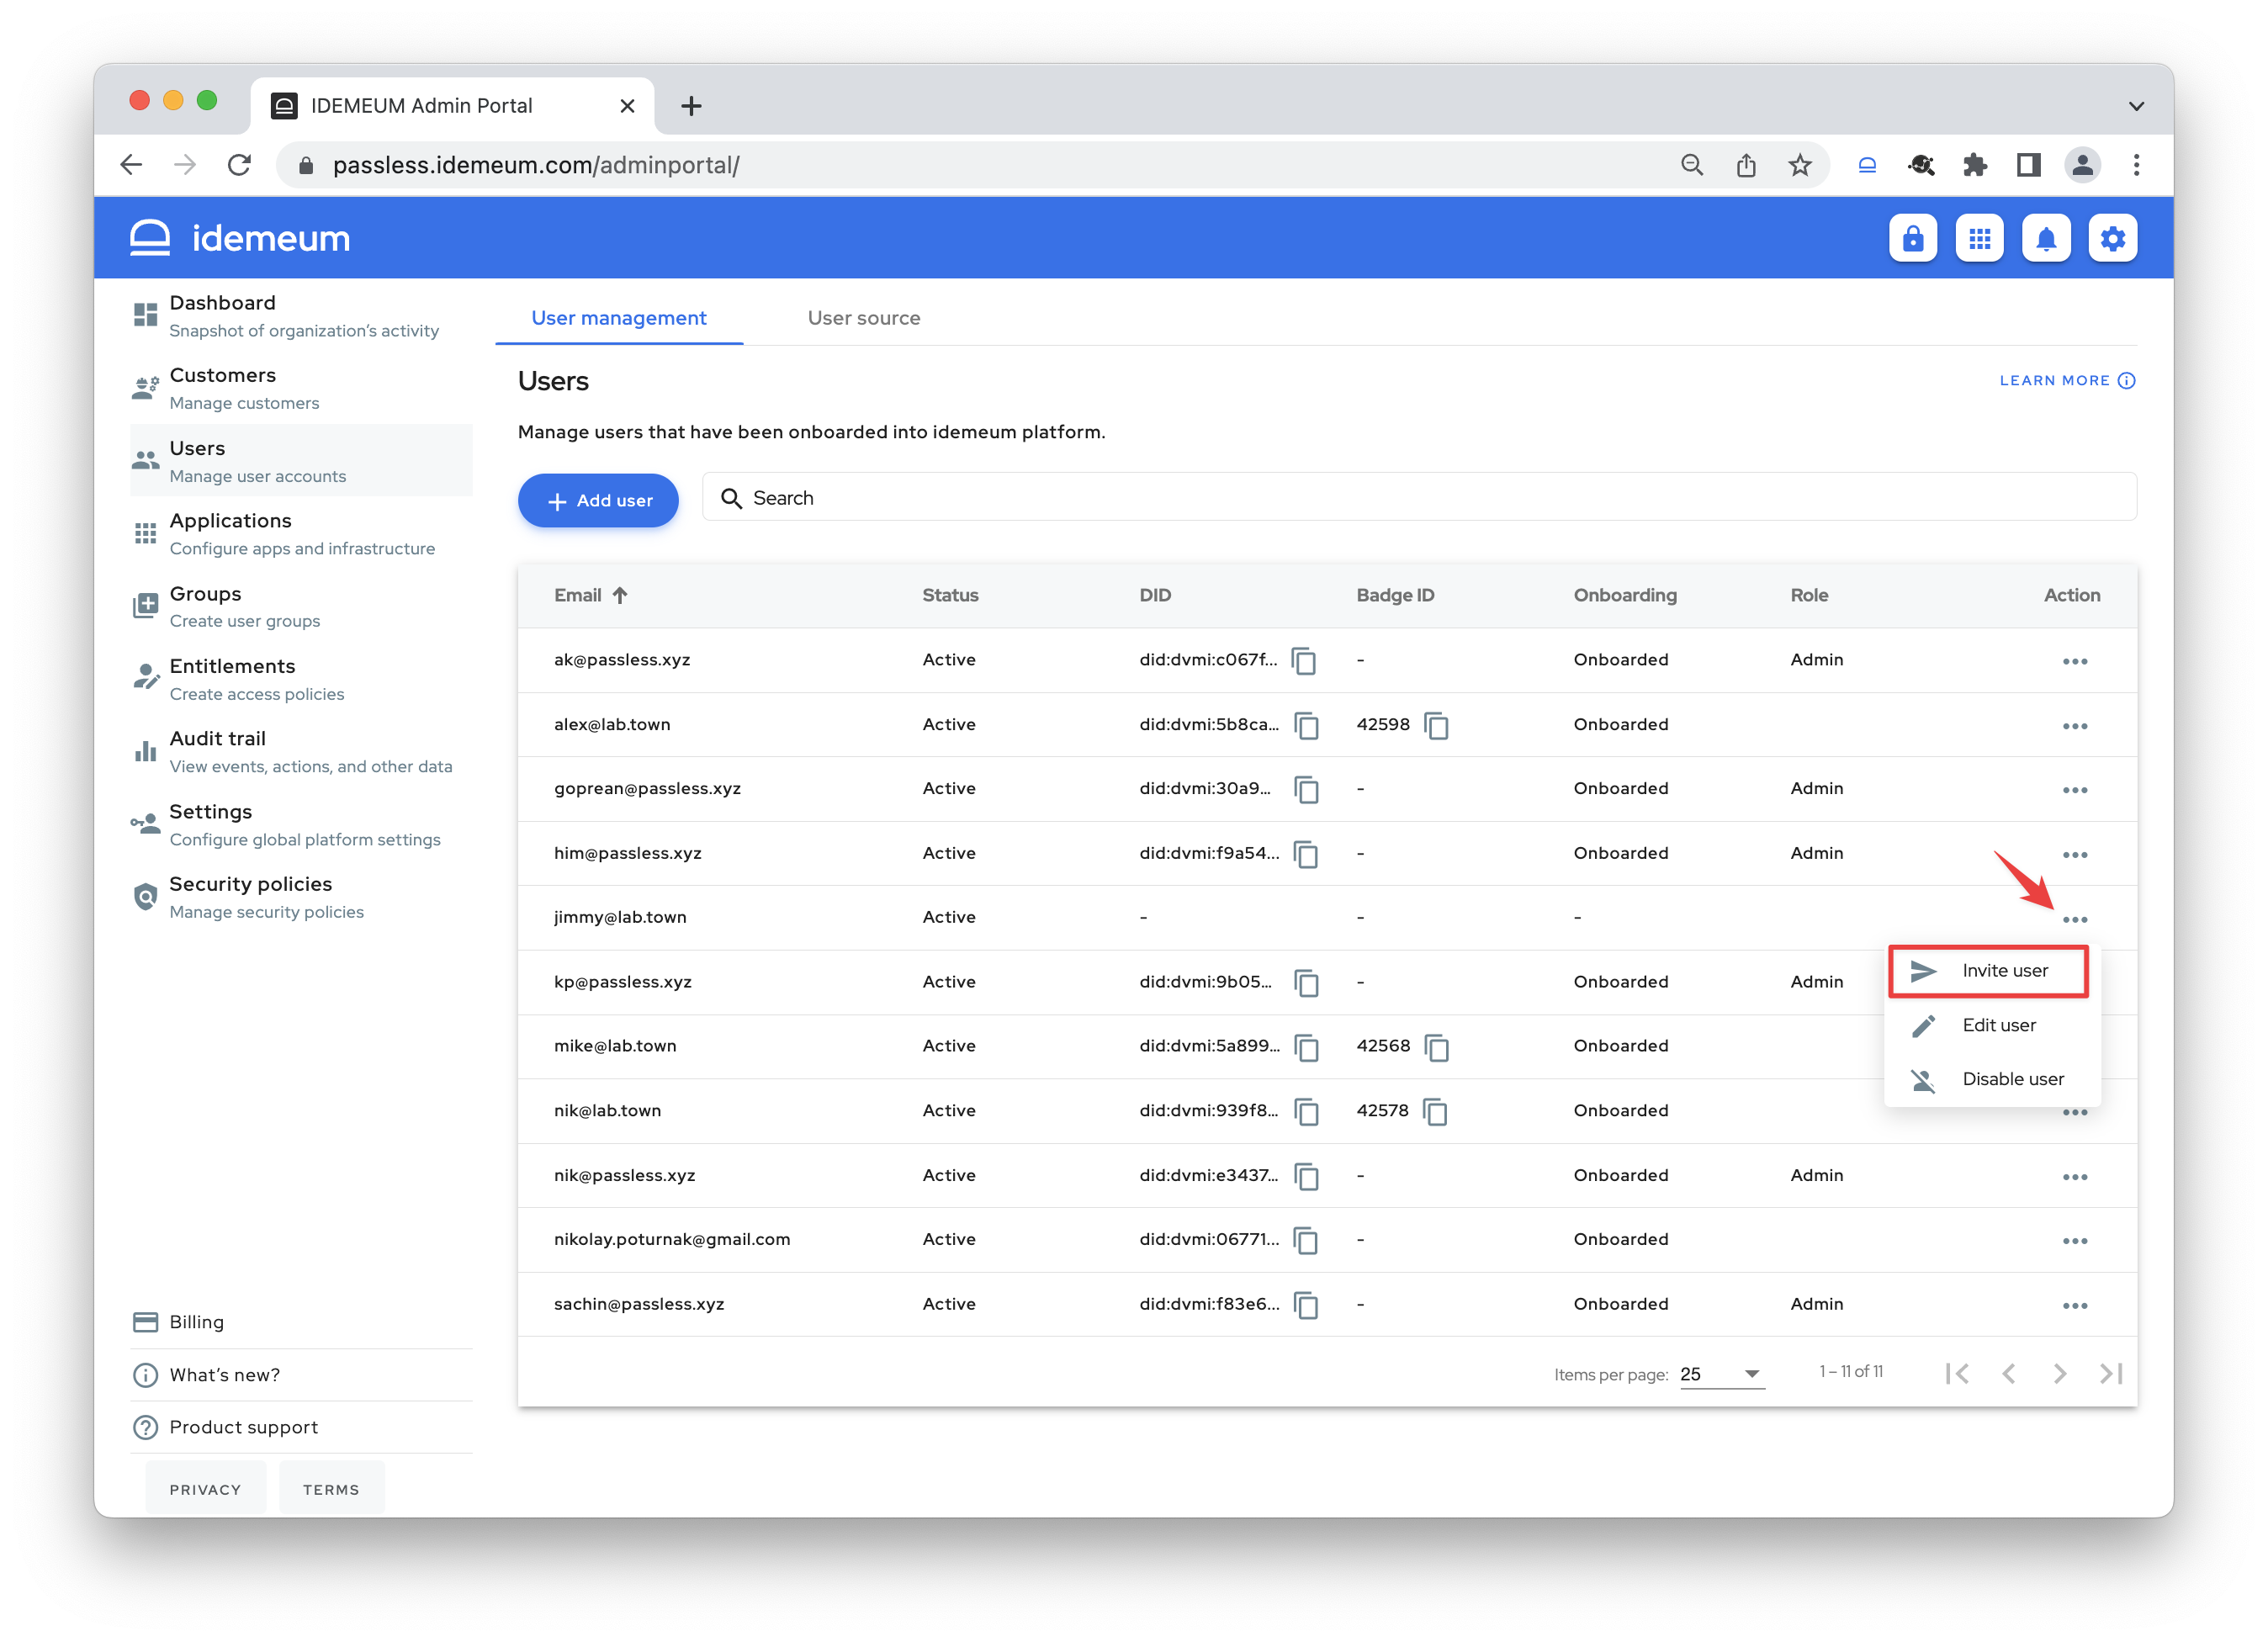
Task: Copy DID for sachin@passless.xyz
Action: tap(1306, 1305)
